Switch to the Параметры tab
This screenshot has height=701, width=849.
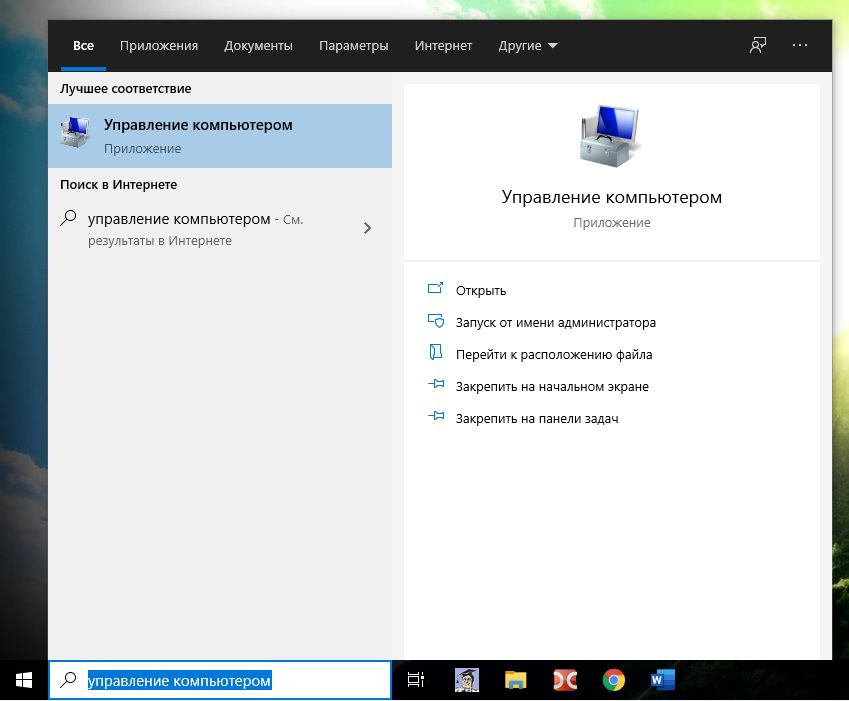coord(354,45)
